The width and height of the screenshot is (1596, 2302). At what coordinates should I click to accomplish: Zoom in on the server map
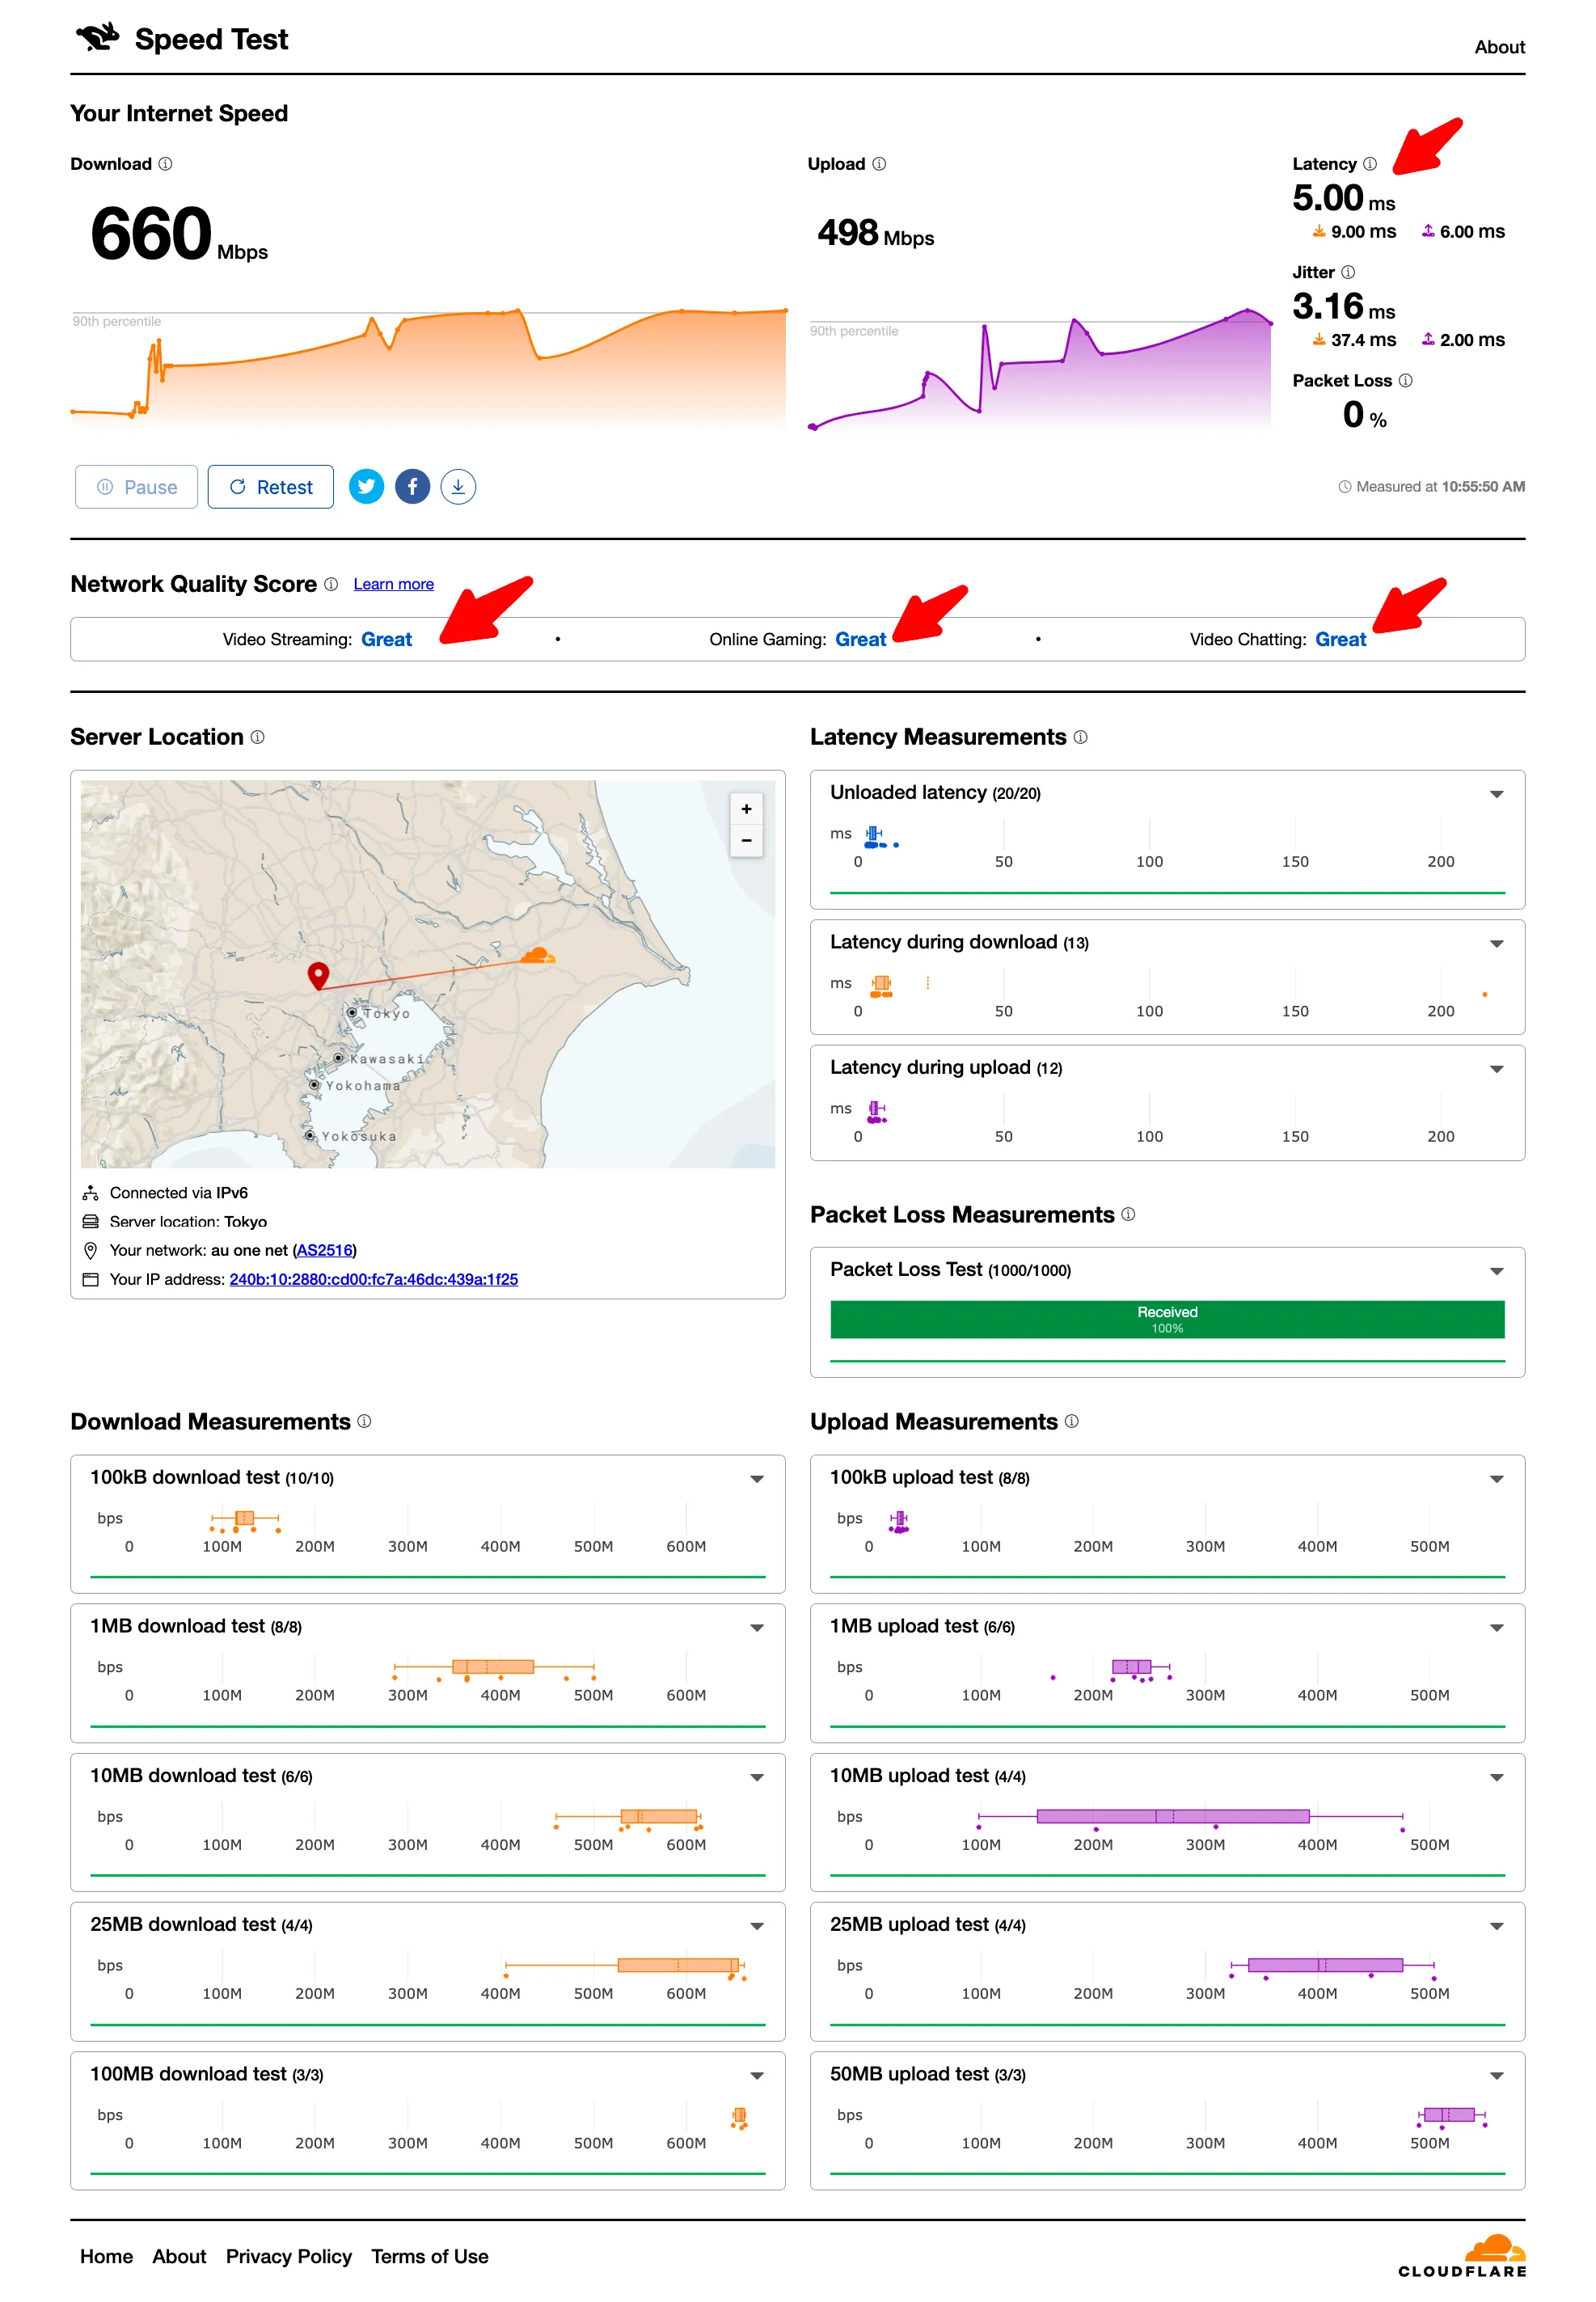[x=746, y=809]
